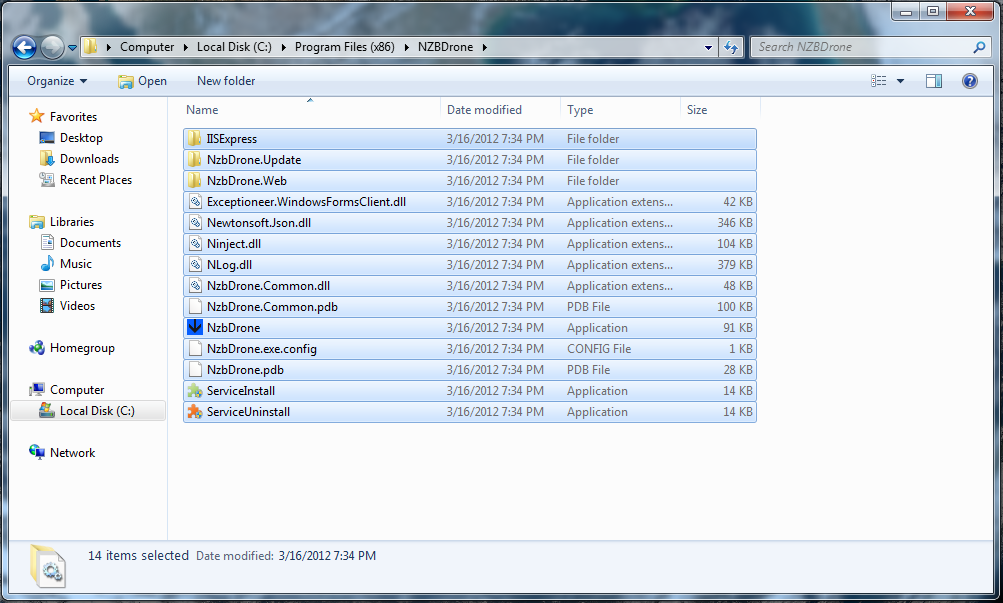This screenshot has height=603, width=1003.
Task: Refresh the NZBDrone folder view
Action: (x=731, y=47)
